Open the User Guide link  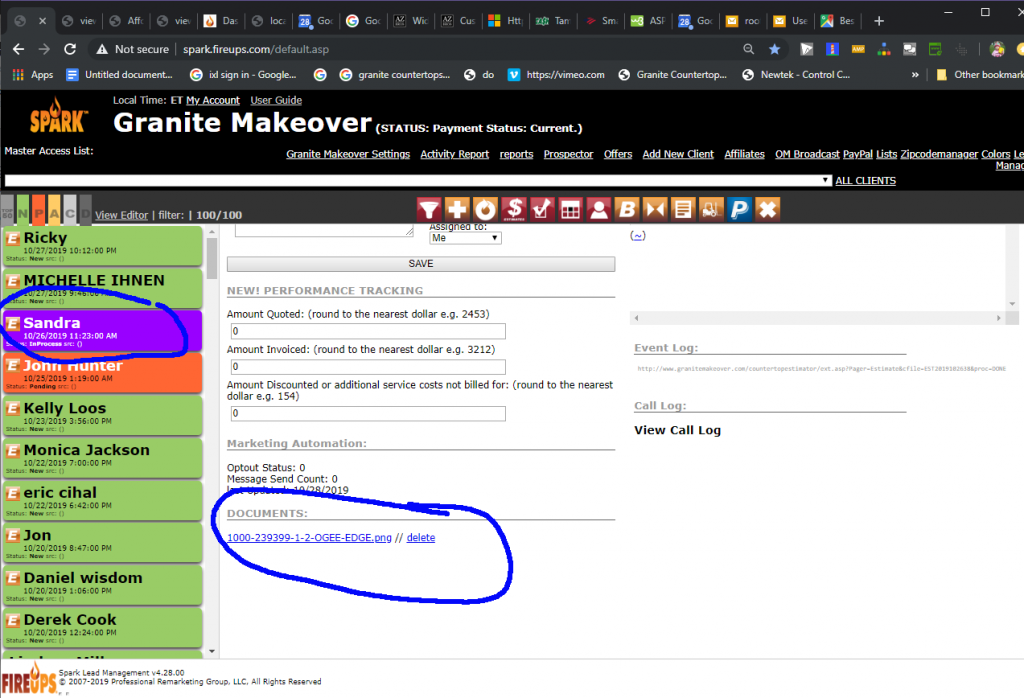coord(276,101)
